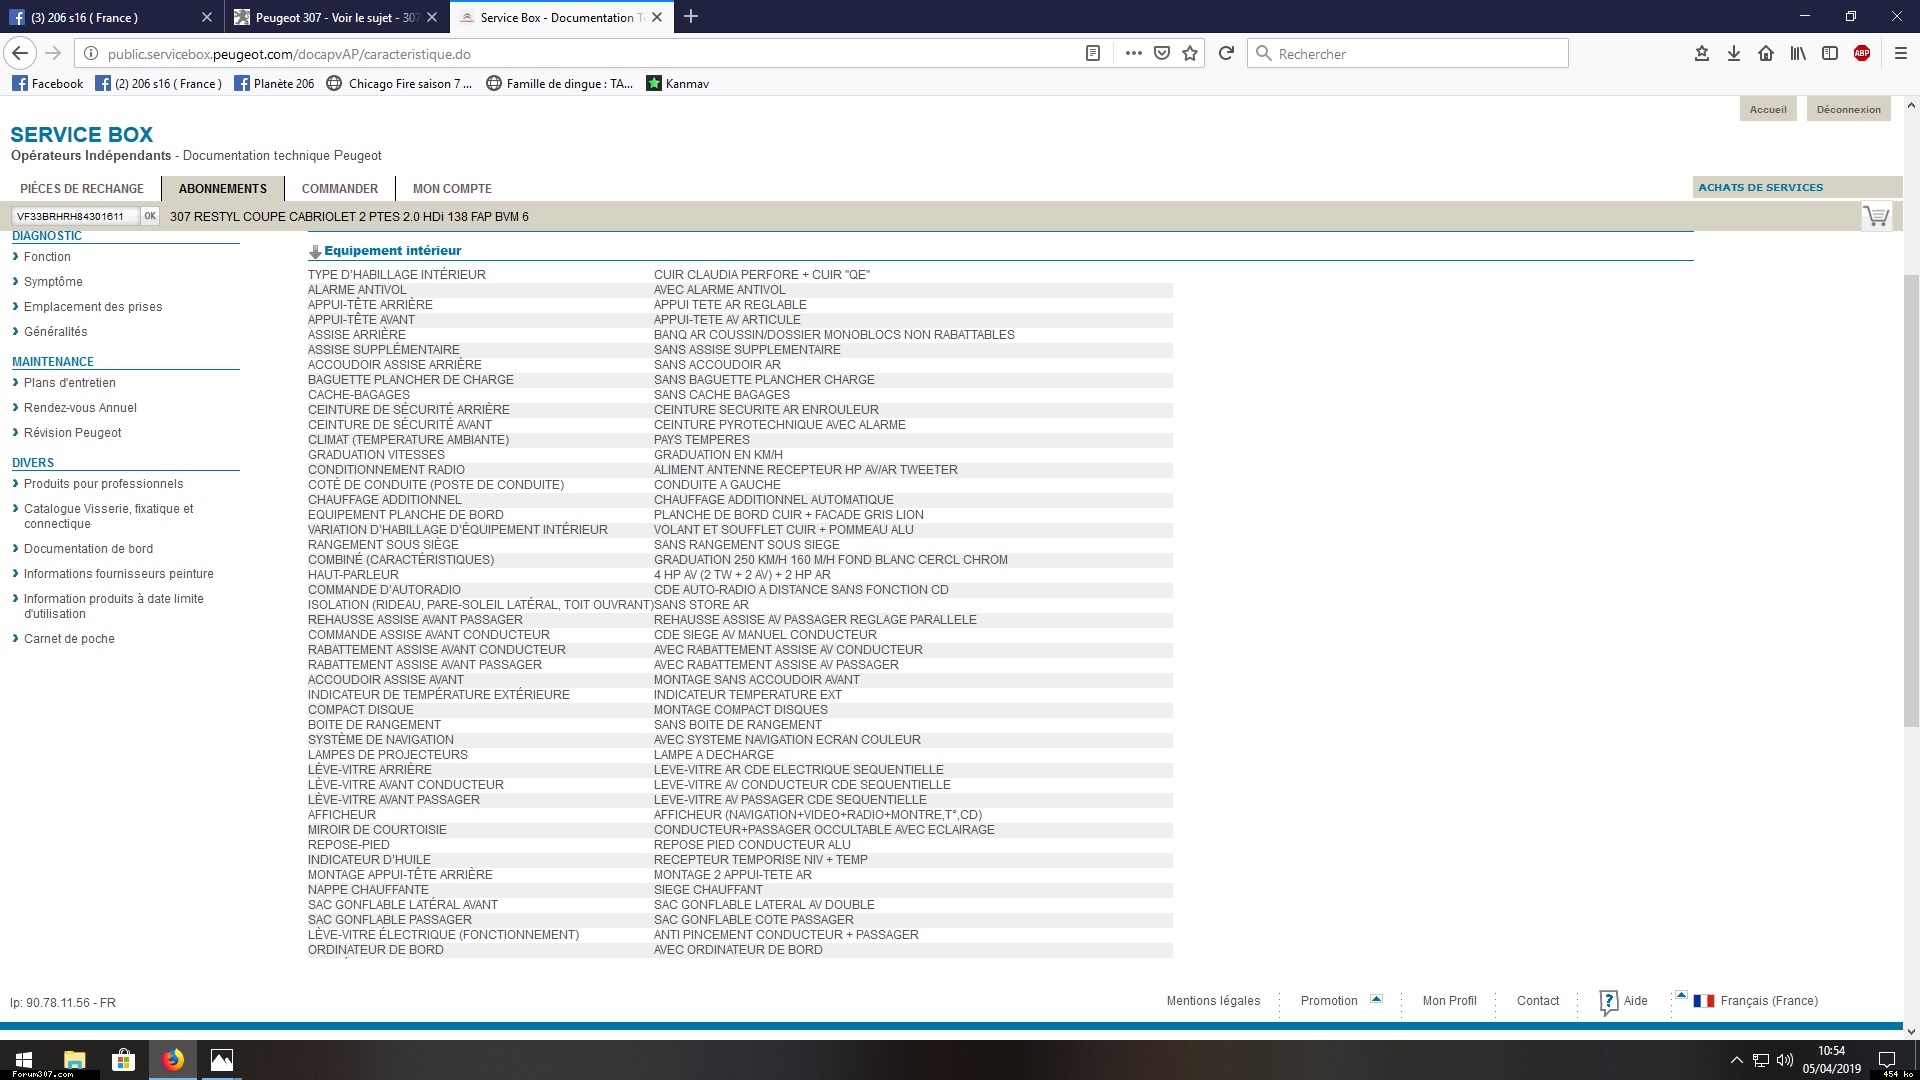Open the shopping cart icon

(1876, 215)
